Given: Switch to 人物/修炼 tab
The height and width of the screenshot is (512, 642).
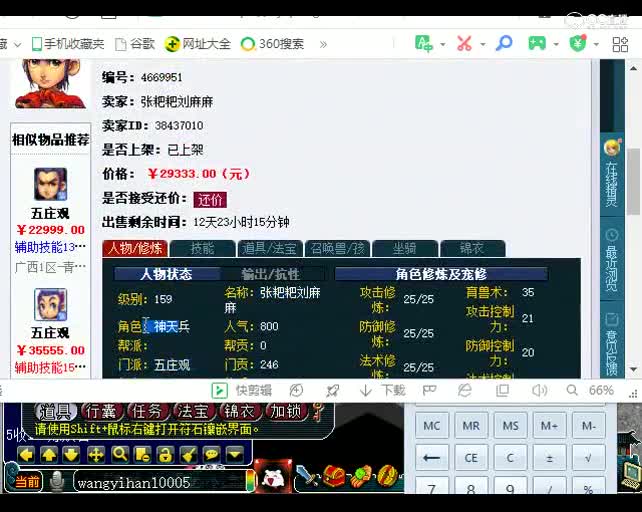Looking at the screenshot, I should click(135, 249).
